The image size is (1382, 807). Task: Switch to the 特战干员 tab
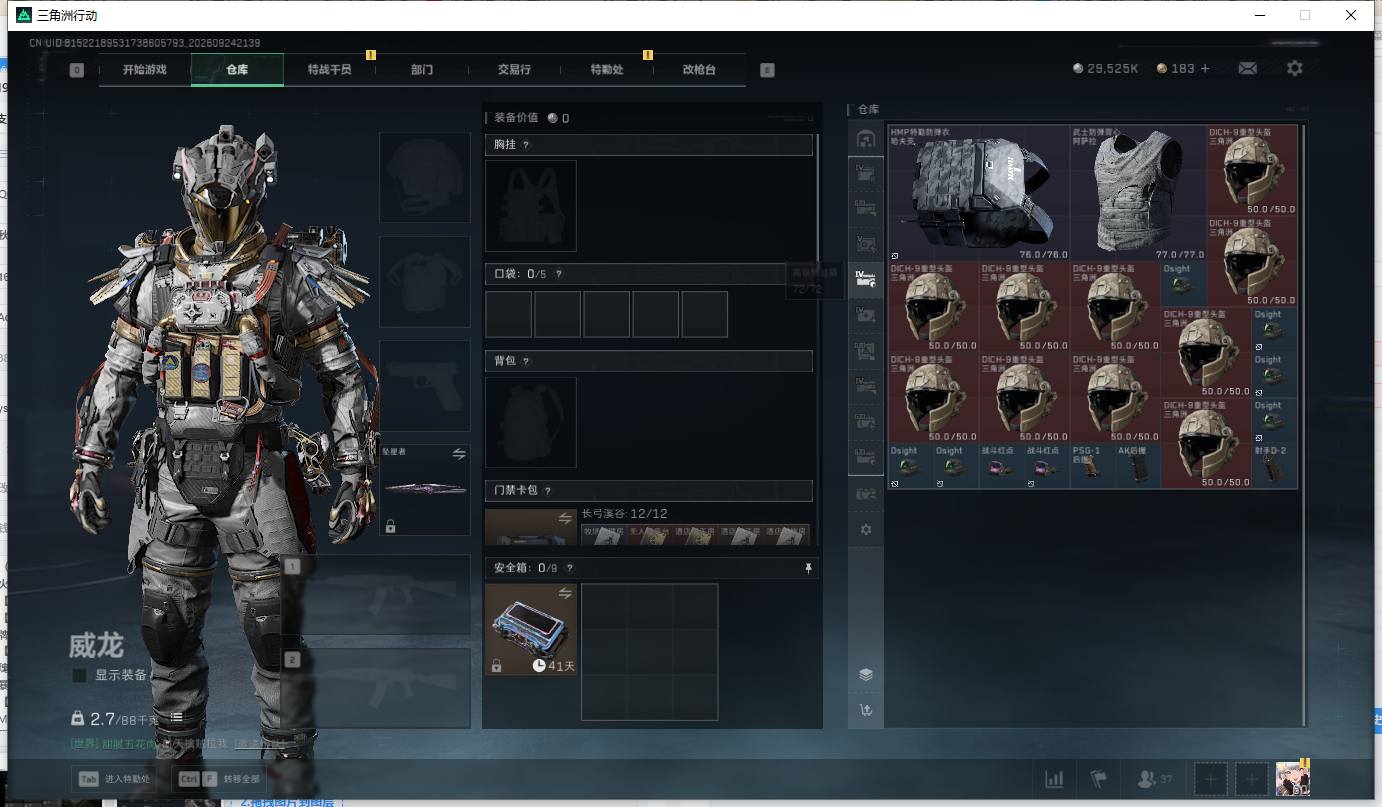point(330,70)
